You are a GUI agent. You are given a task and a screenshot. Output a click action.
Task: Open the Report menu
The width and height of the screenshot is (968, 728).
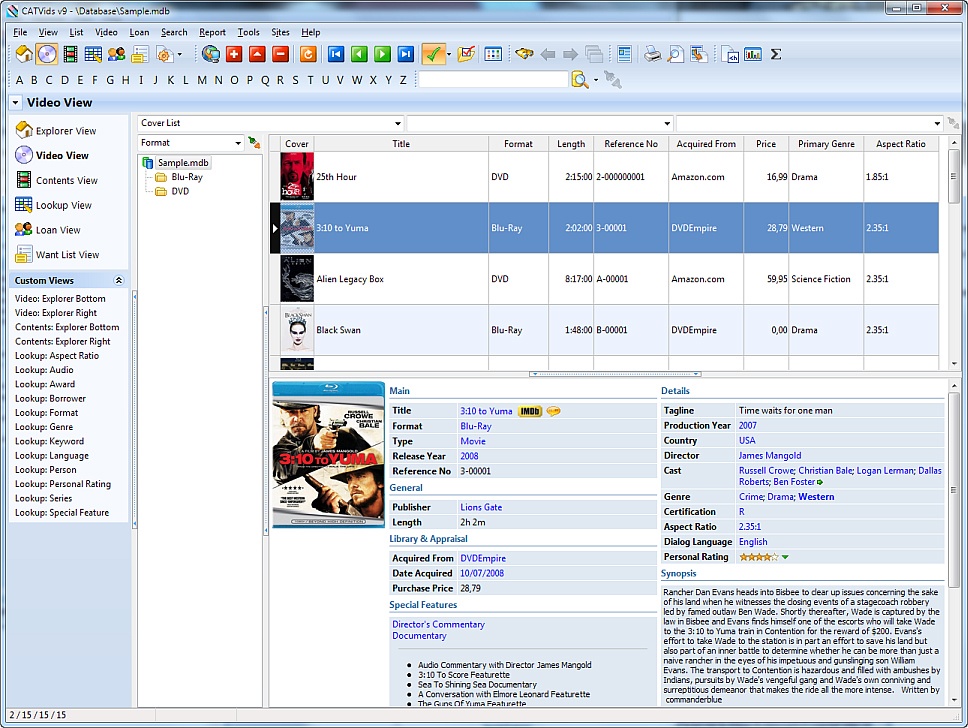[212, 32]
